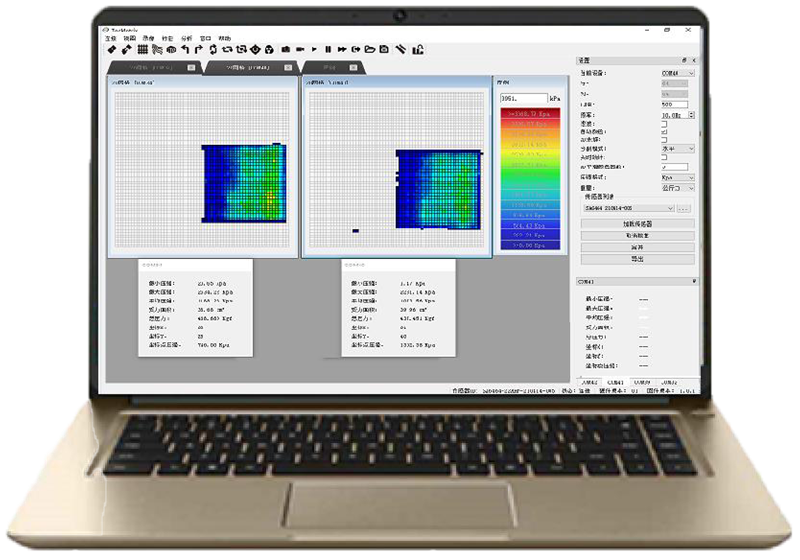
Task: Click the fast-forward toolbar icon
Action: point(342,49)
